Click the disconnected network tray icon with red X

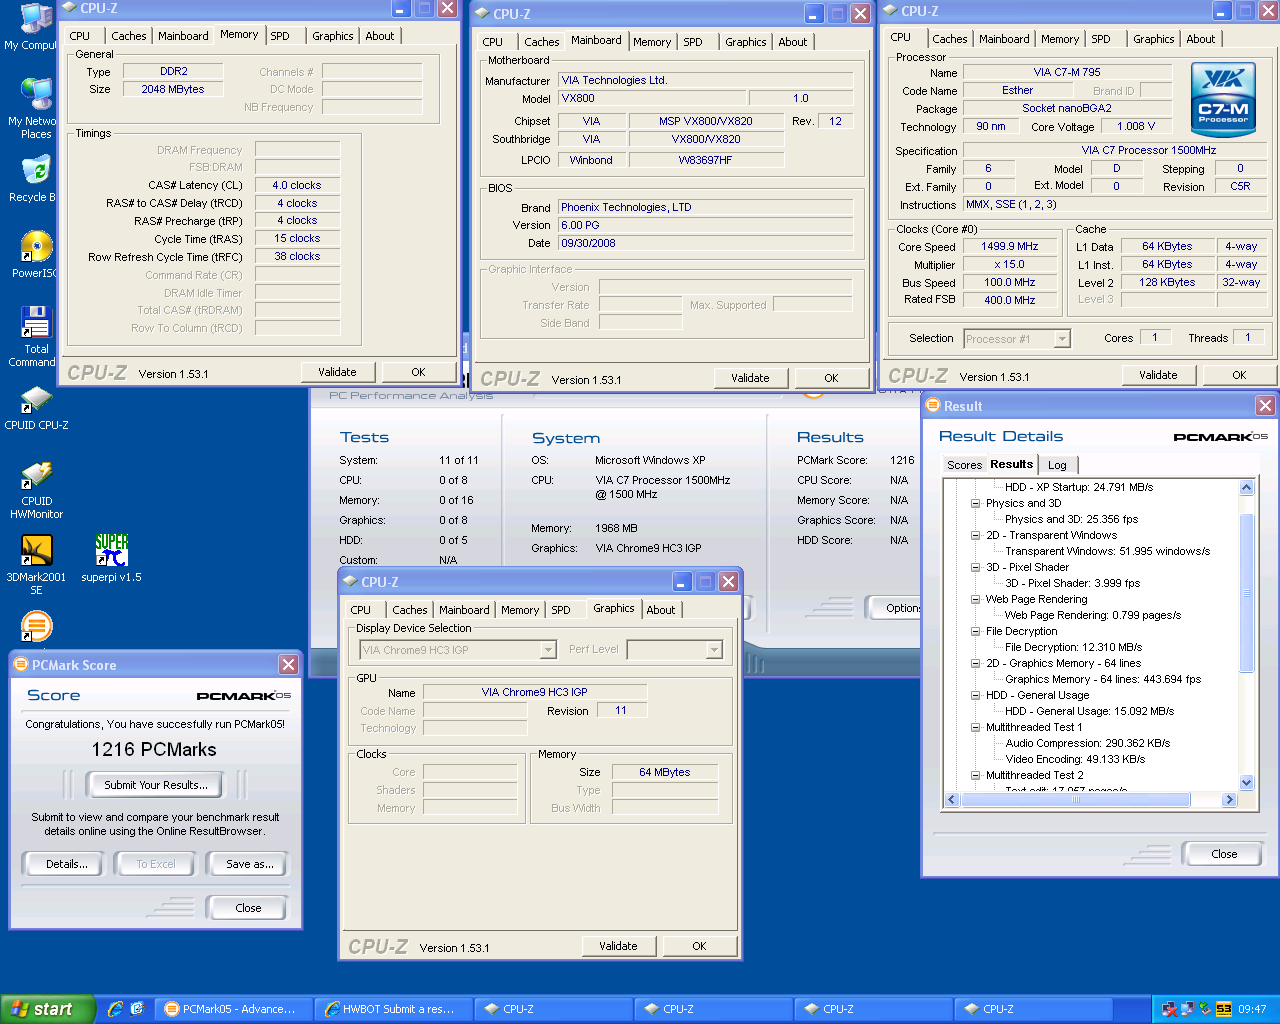coord(1169,1009)
